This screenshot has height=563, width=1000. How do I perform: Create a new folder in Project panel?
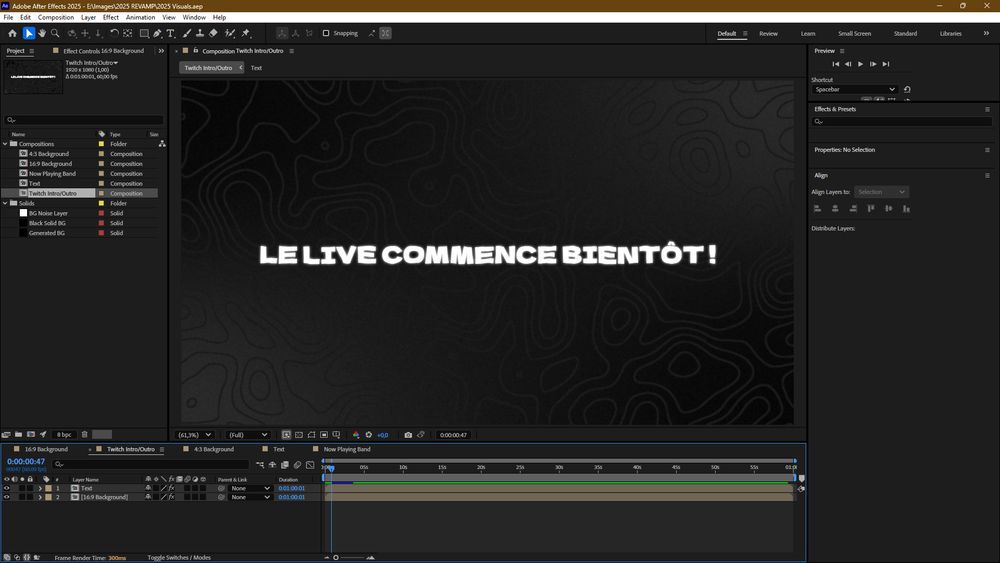(18, 434)
